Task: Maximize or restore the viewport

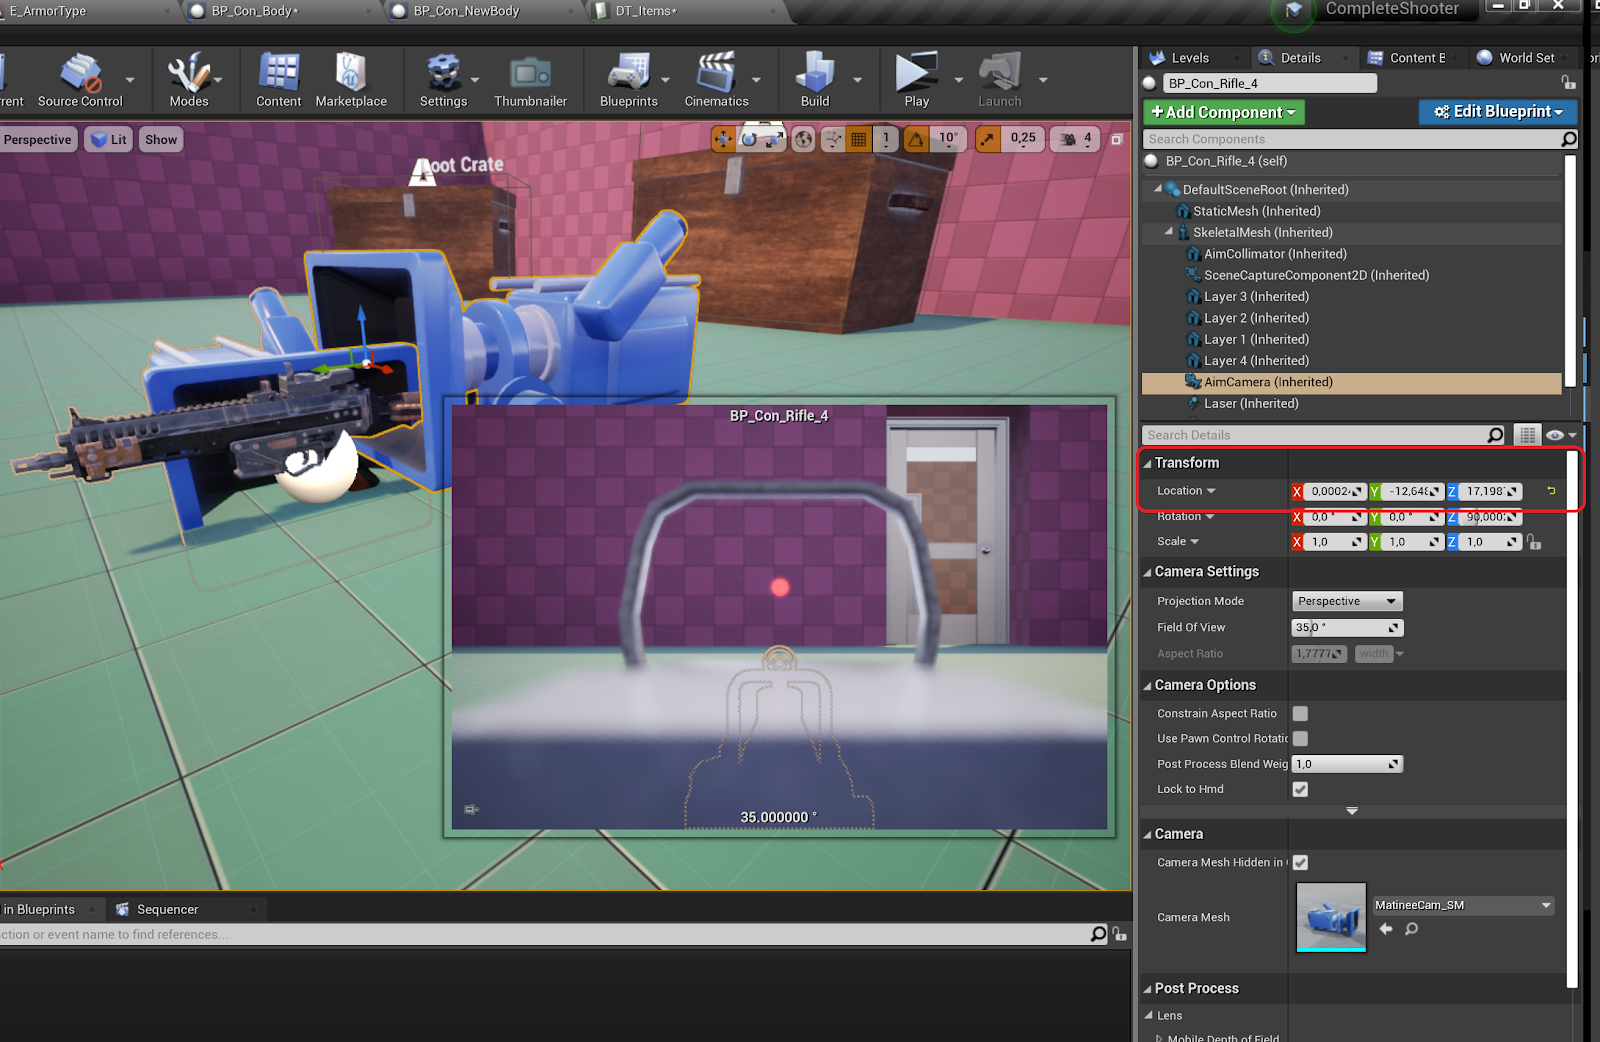Action: [1117, 139]
